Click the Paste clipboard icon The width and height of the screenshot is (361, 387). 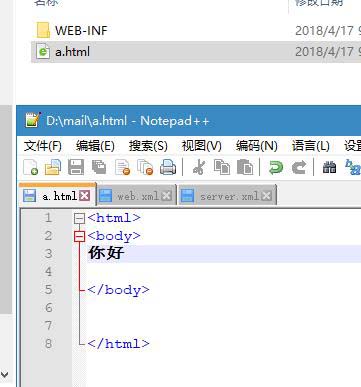[245, 167]
